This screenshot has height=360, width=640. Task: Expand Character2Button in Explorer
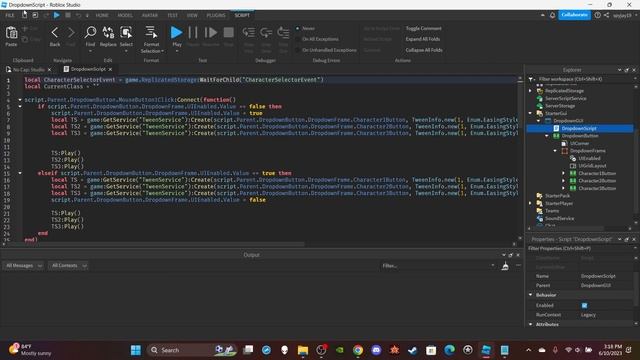click(x=564, y=181)
